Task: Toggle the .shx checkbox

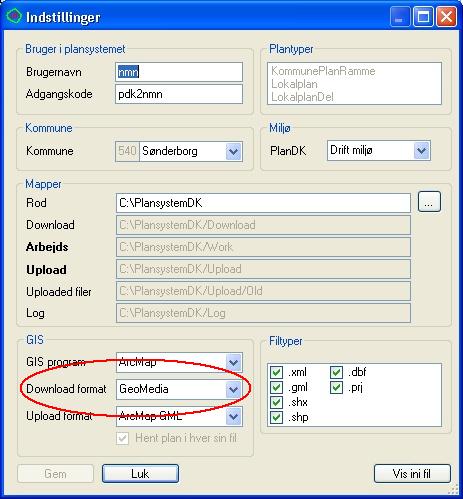Action: click(276, 402)
